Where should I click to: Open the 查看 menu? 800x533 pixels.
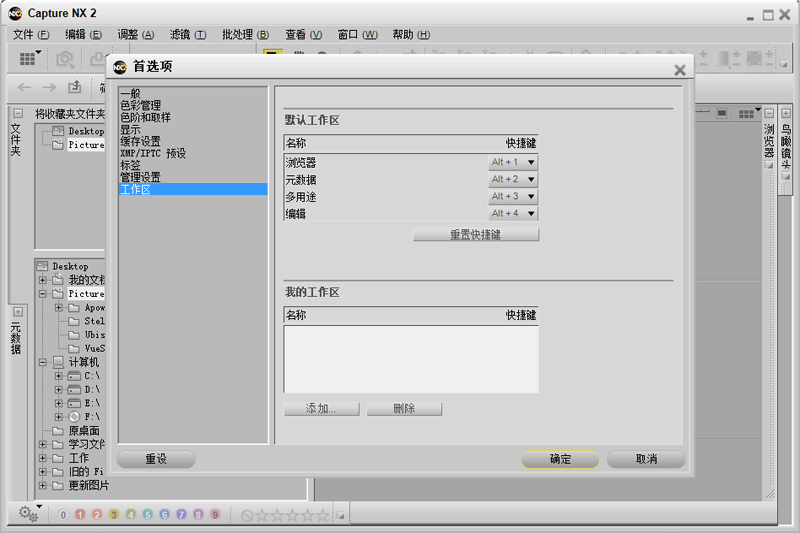click(x=304, y=35)
